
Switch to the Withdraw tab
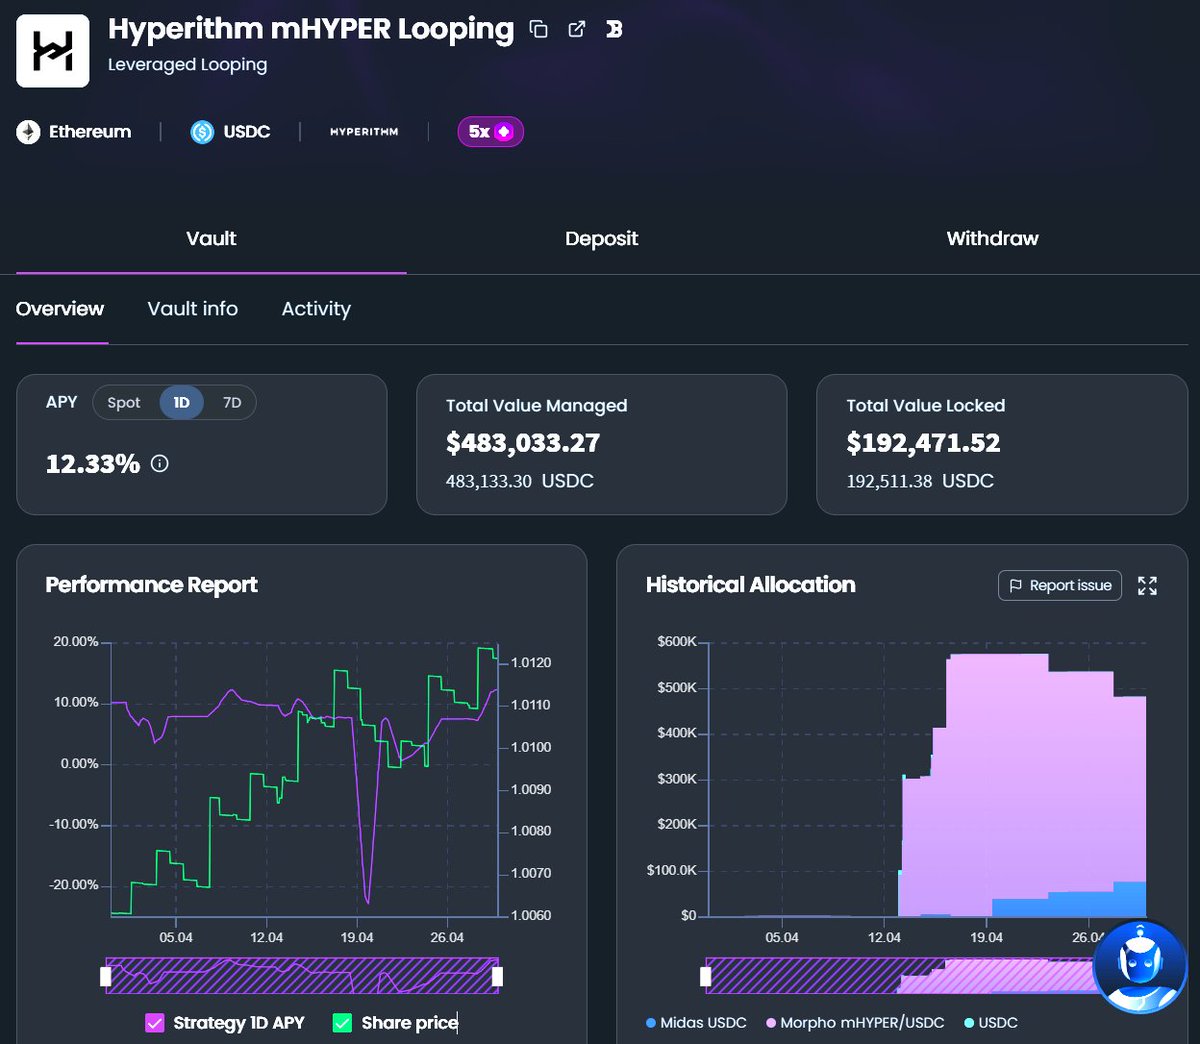click(992, 238)
